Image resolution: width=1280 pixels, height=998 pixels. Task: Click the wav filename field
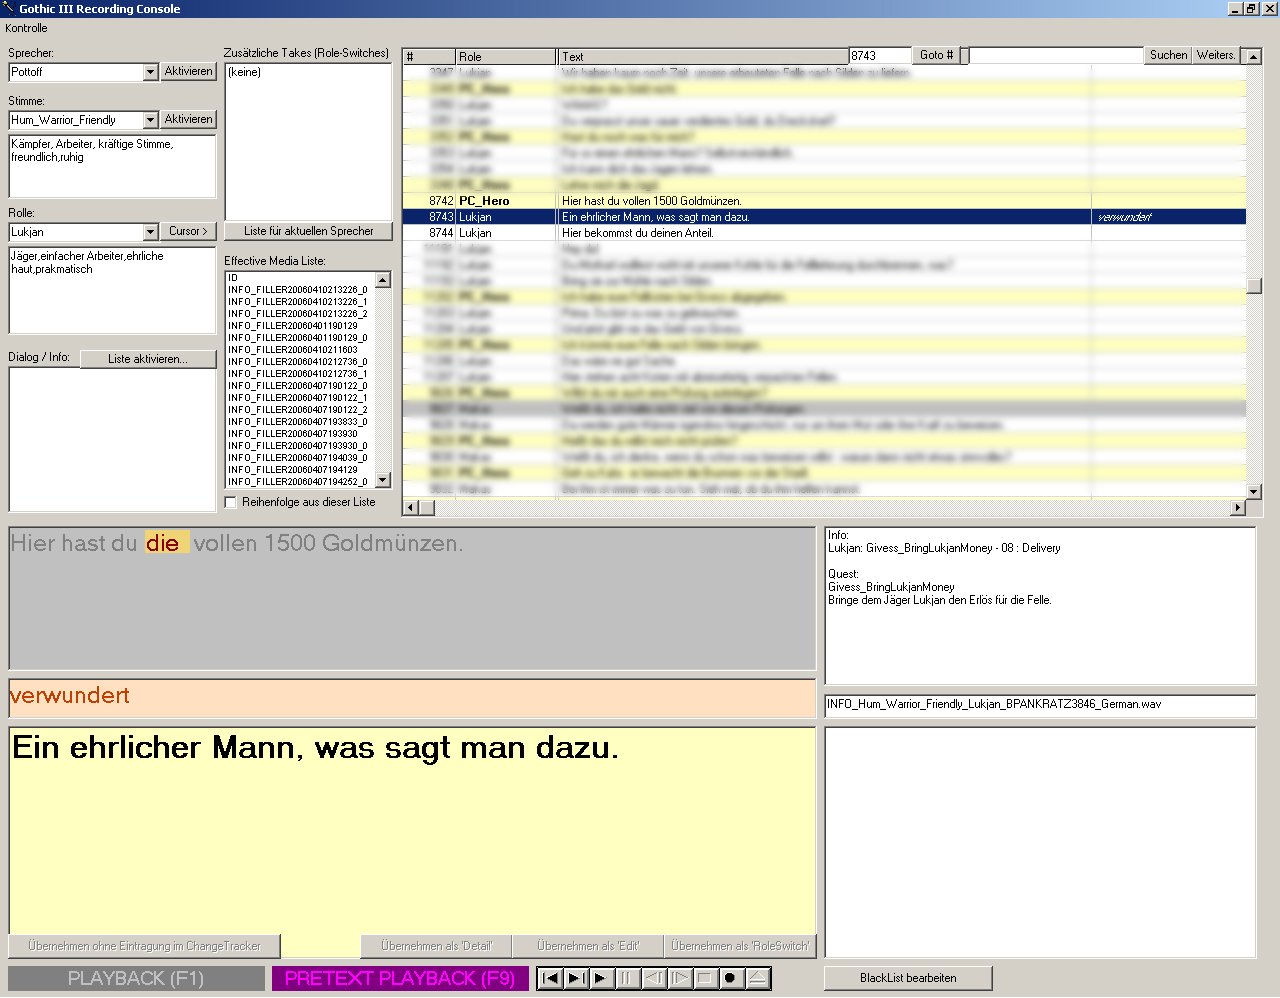click(1040, 705)
